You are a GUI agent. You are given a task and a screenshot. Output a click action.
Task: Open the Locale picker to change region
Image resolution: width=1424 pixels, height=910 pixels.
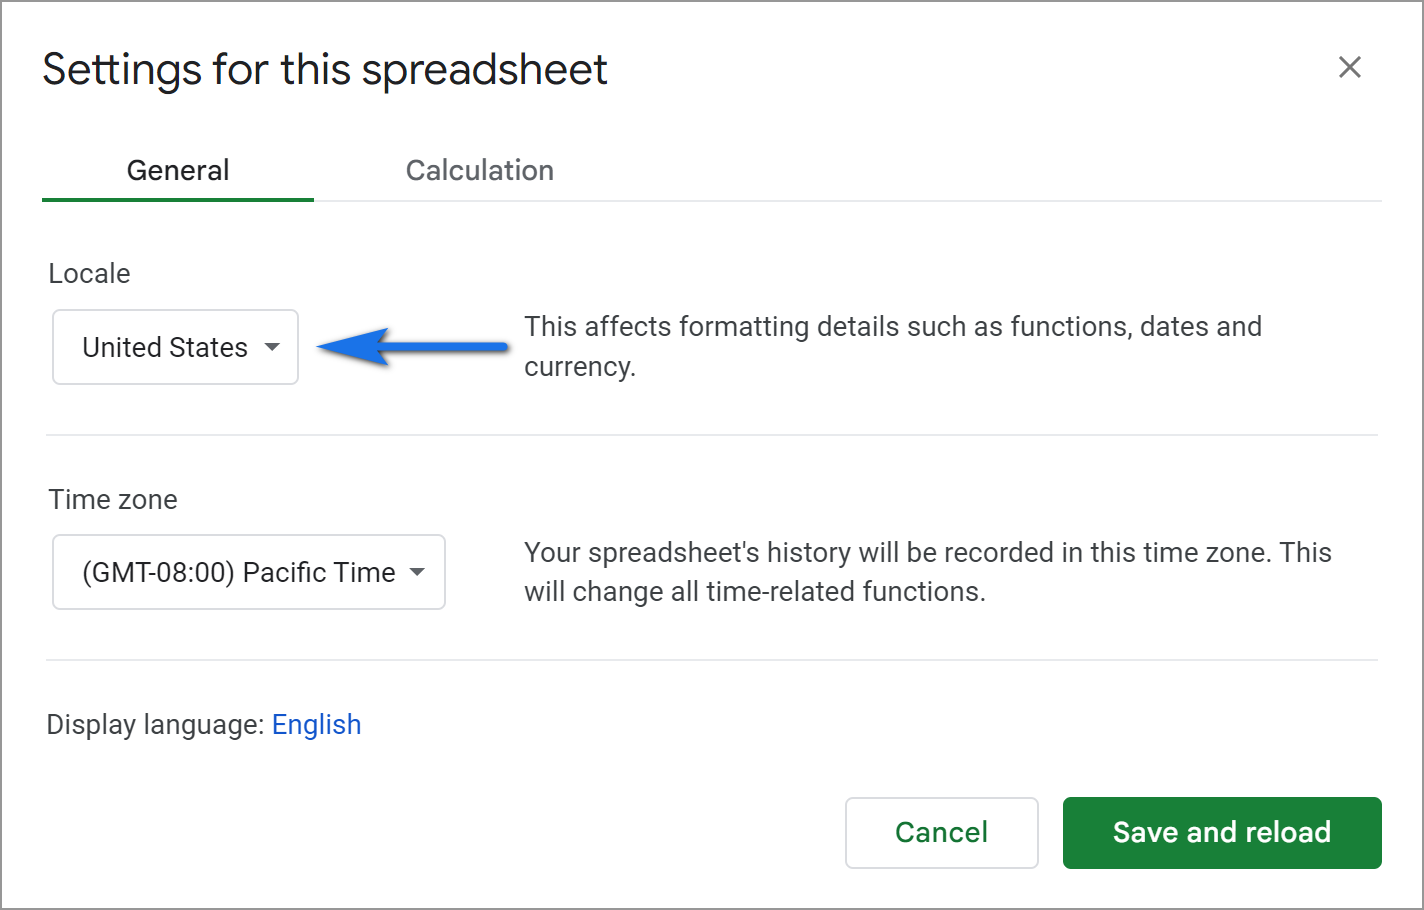(175, 347)
